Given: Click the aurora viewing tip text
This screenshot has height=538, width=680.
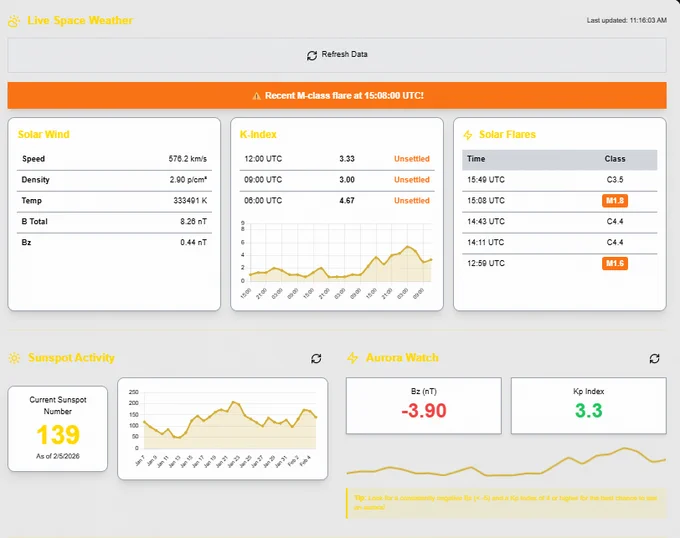Looking at the screenshot, I should tap(506, 503).
